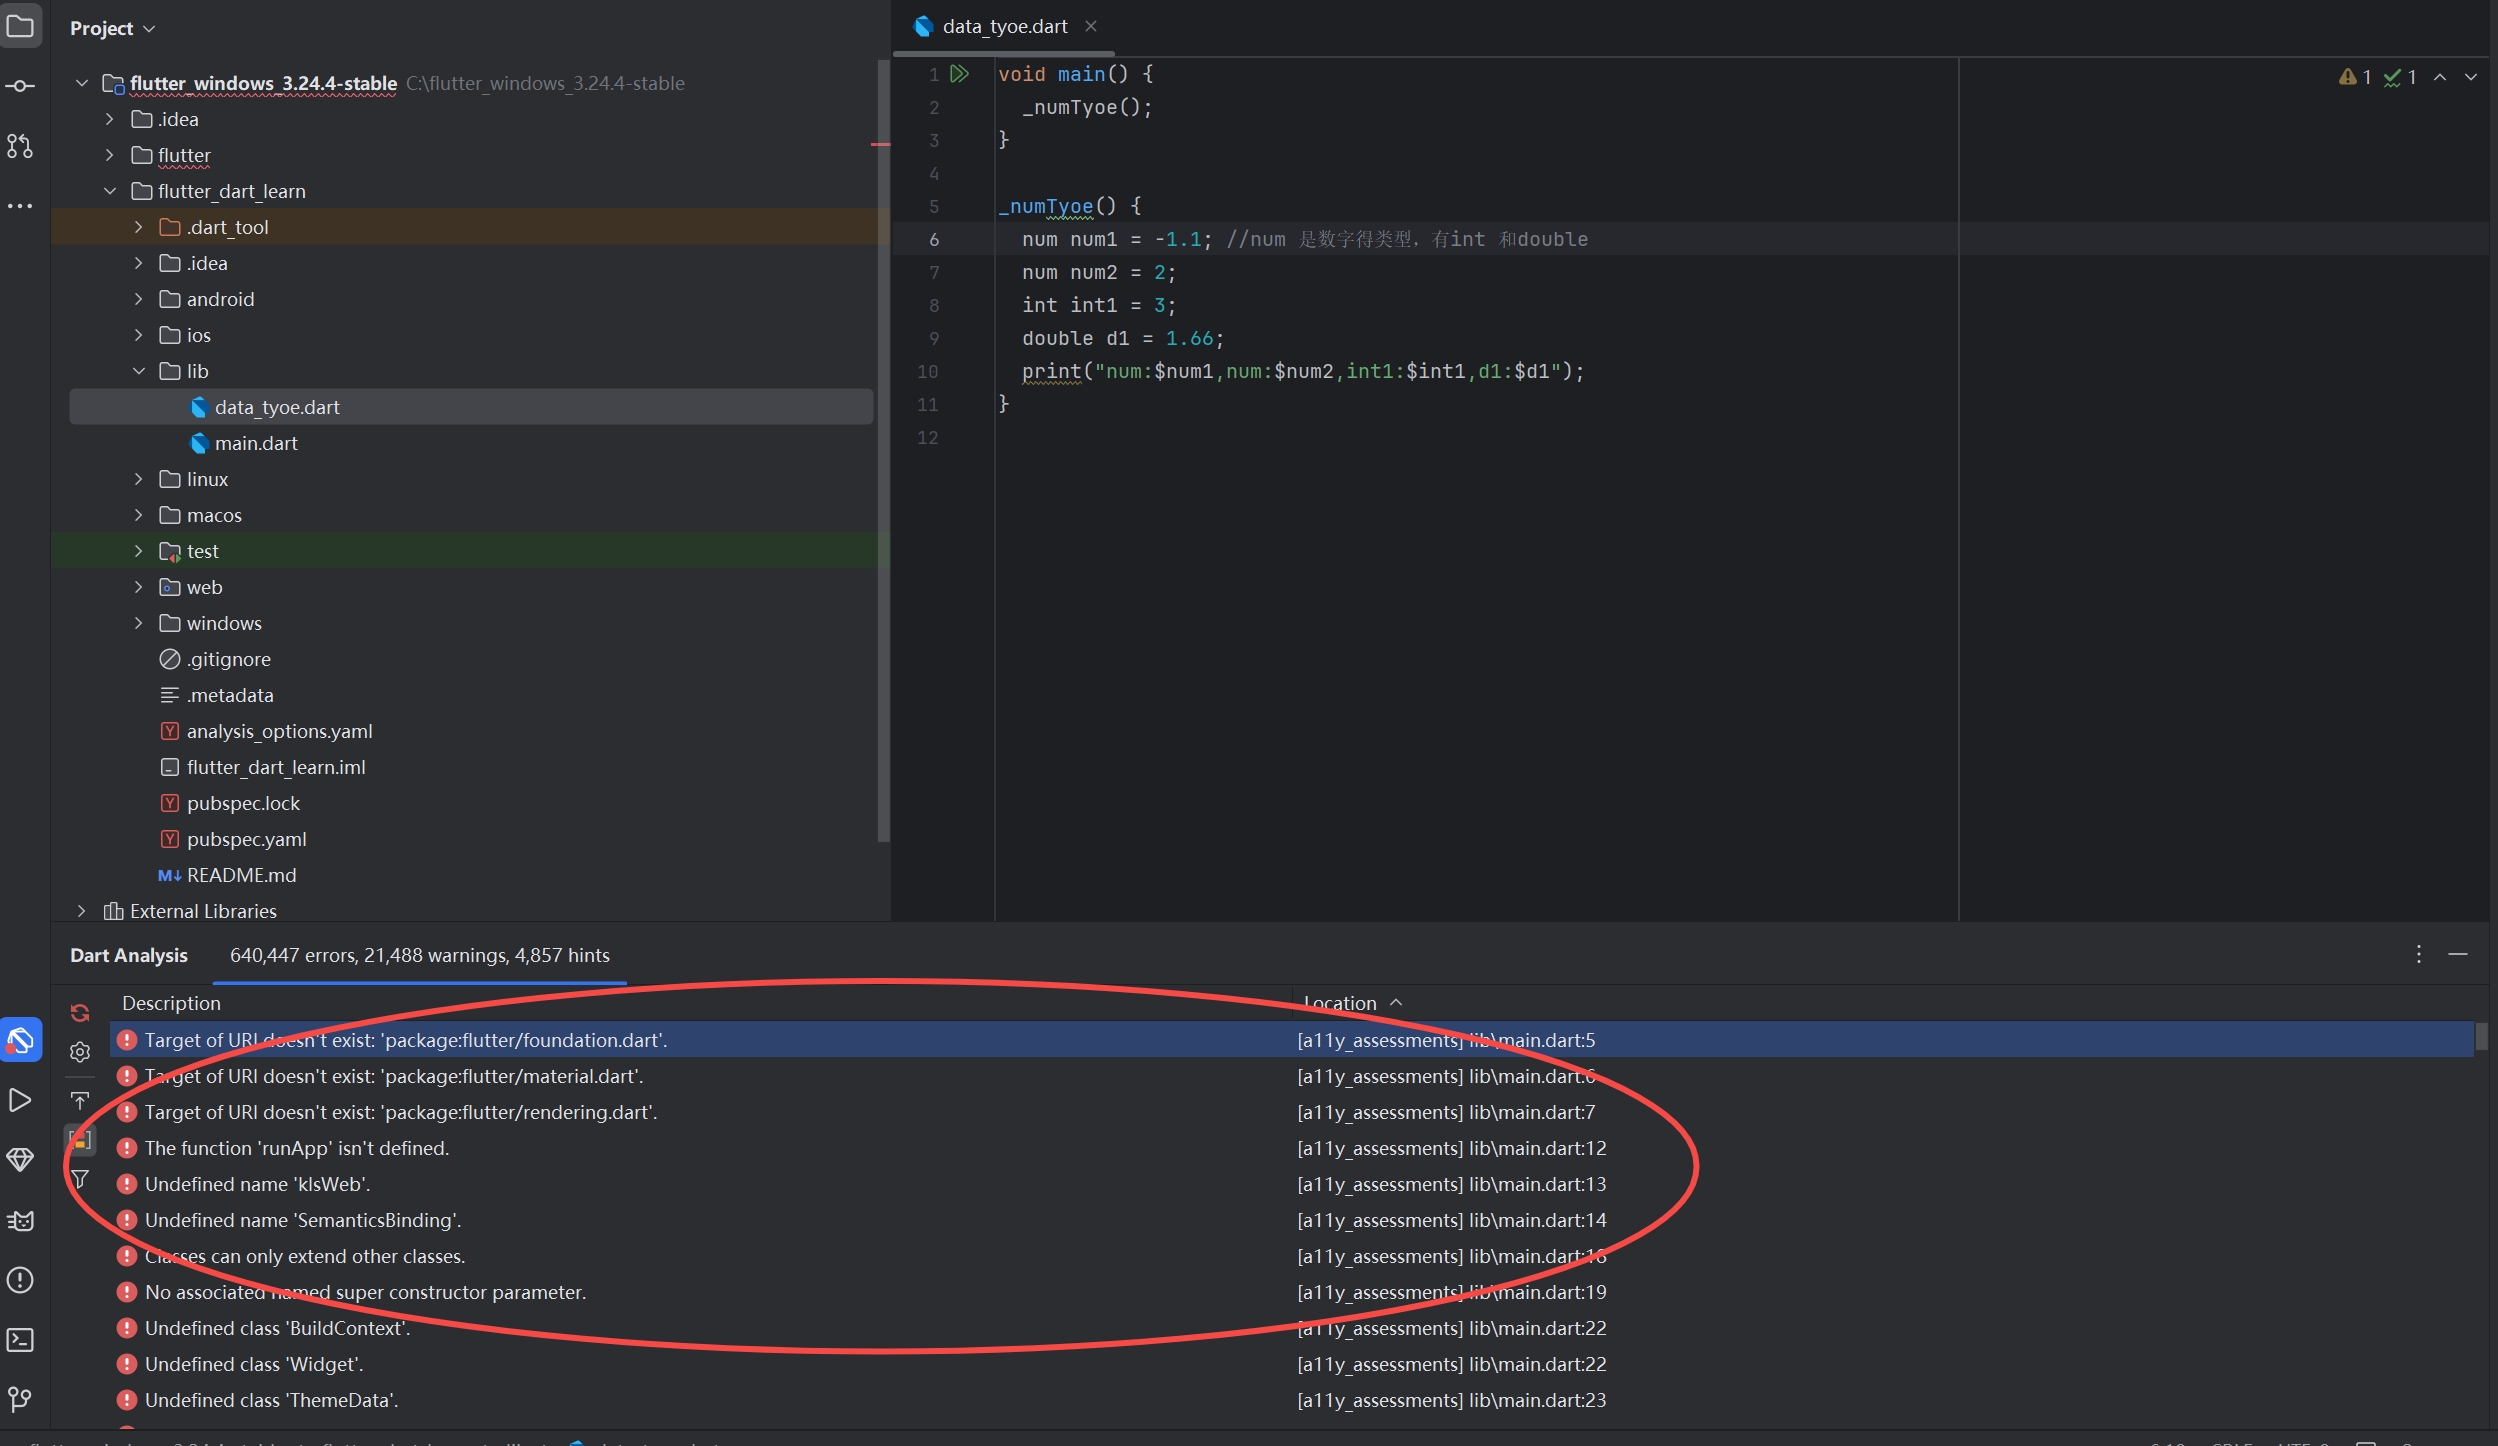The image size is (2498, 1446).
Task: Toggle group by severity button
Action: coord(80,1139)
